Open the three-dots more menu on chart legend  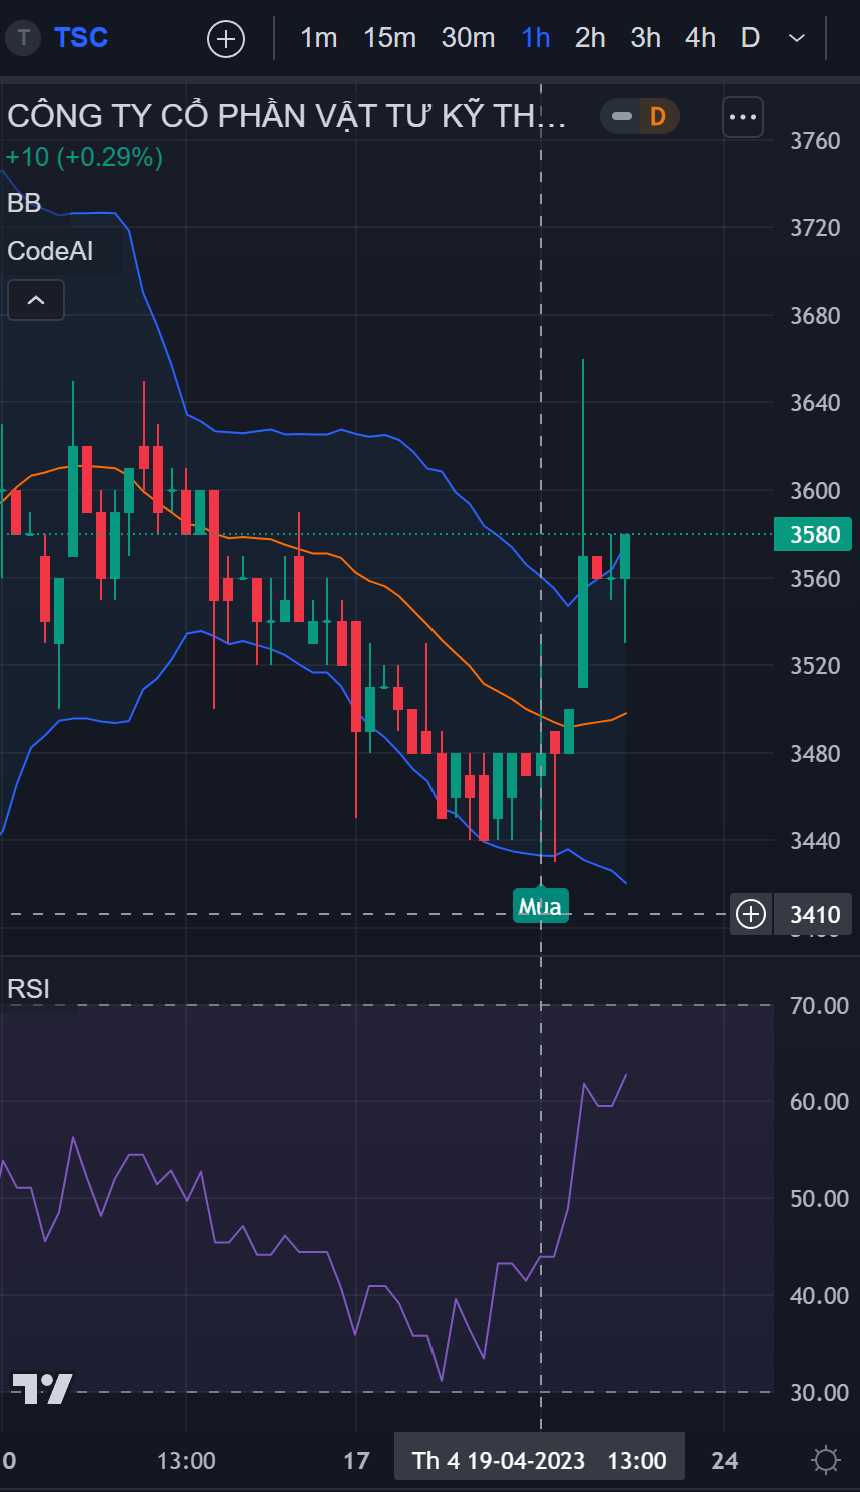pyautogui.click(x=743, y=117)
